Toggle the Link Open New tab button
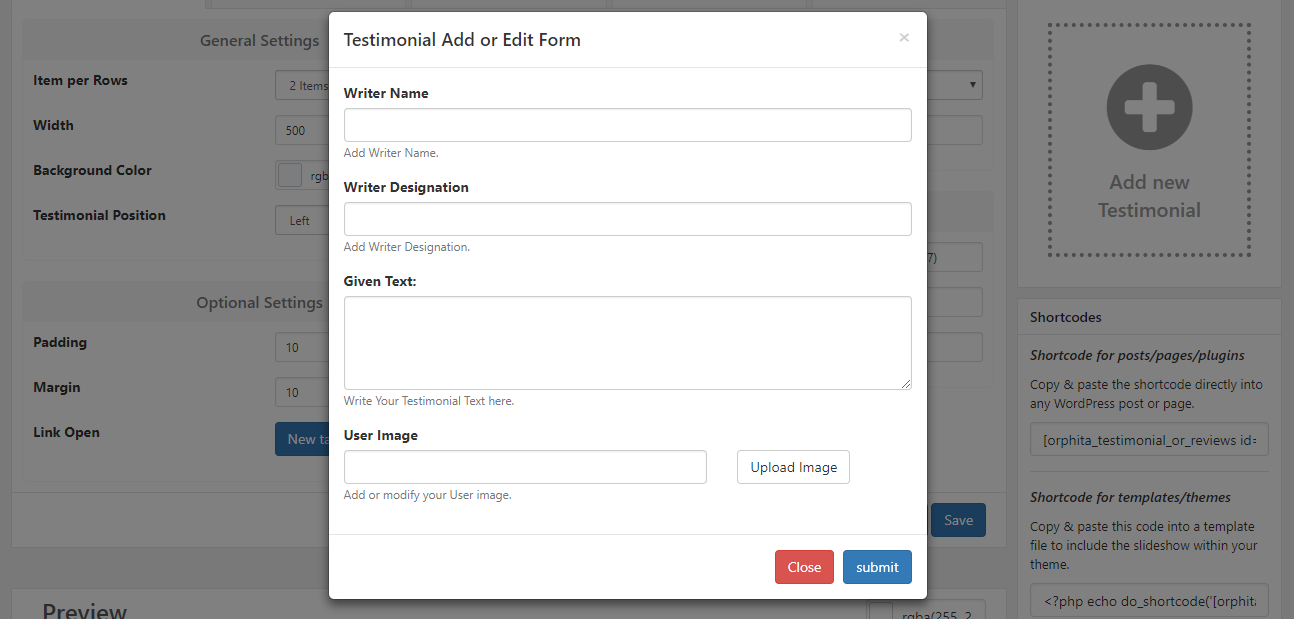The width and height of the screenshot is (1294, 619). (x=303, y=439)
